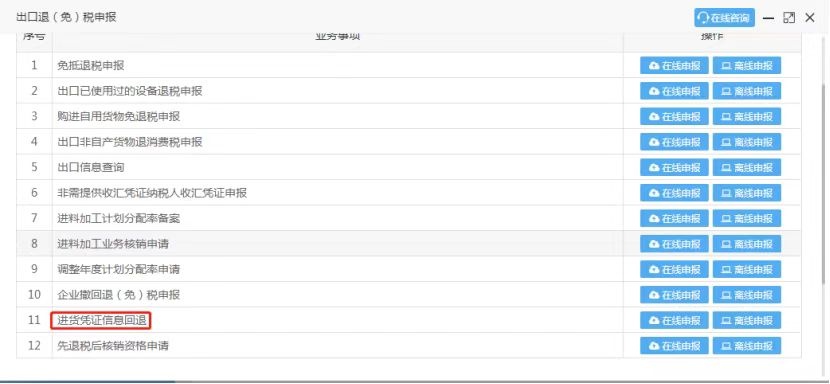Click 在线申报 for 调整年度计划分配率申请
This screenshot has width=830, height=384.
[674, 269]
